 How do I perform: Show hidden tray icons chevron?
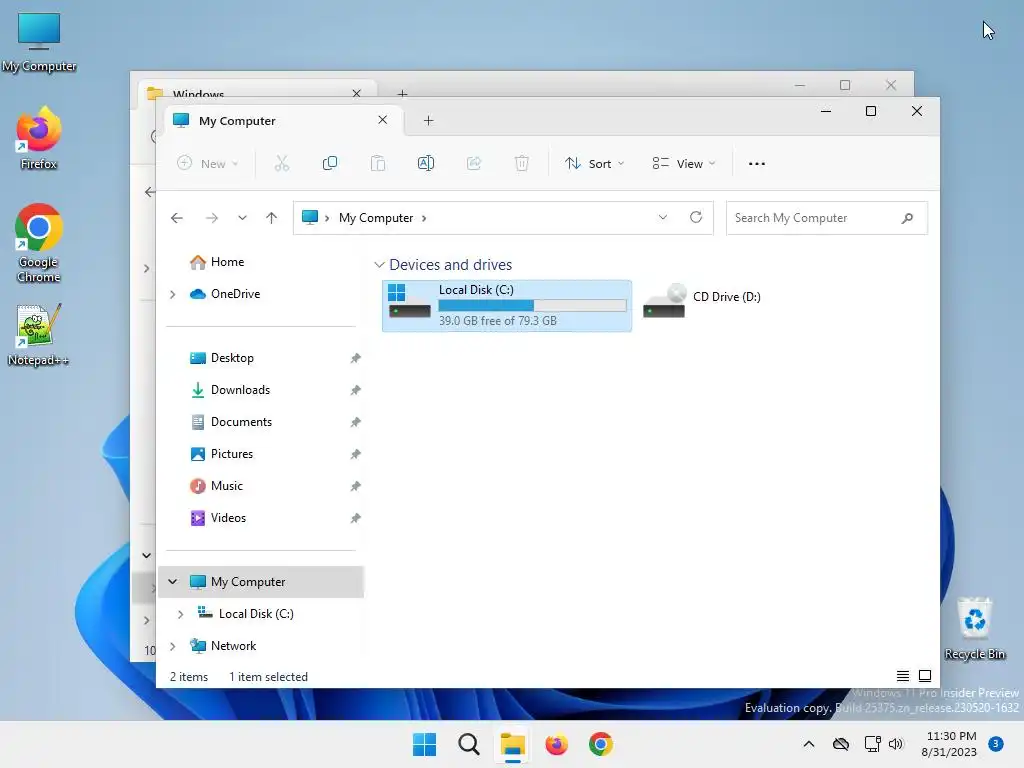point(808,744)
